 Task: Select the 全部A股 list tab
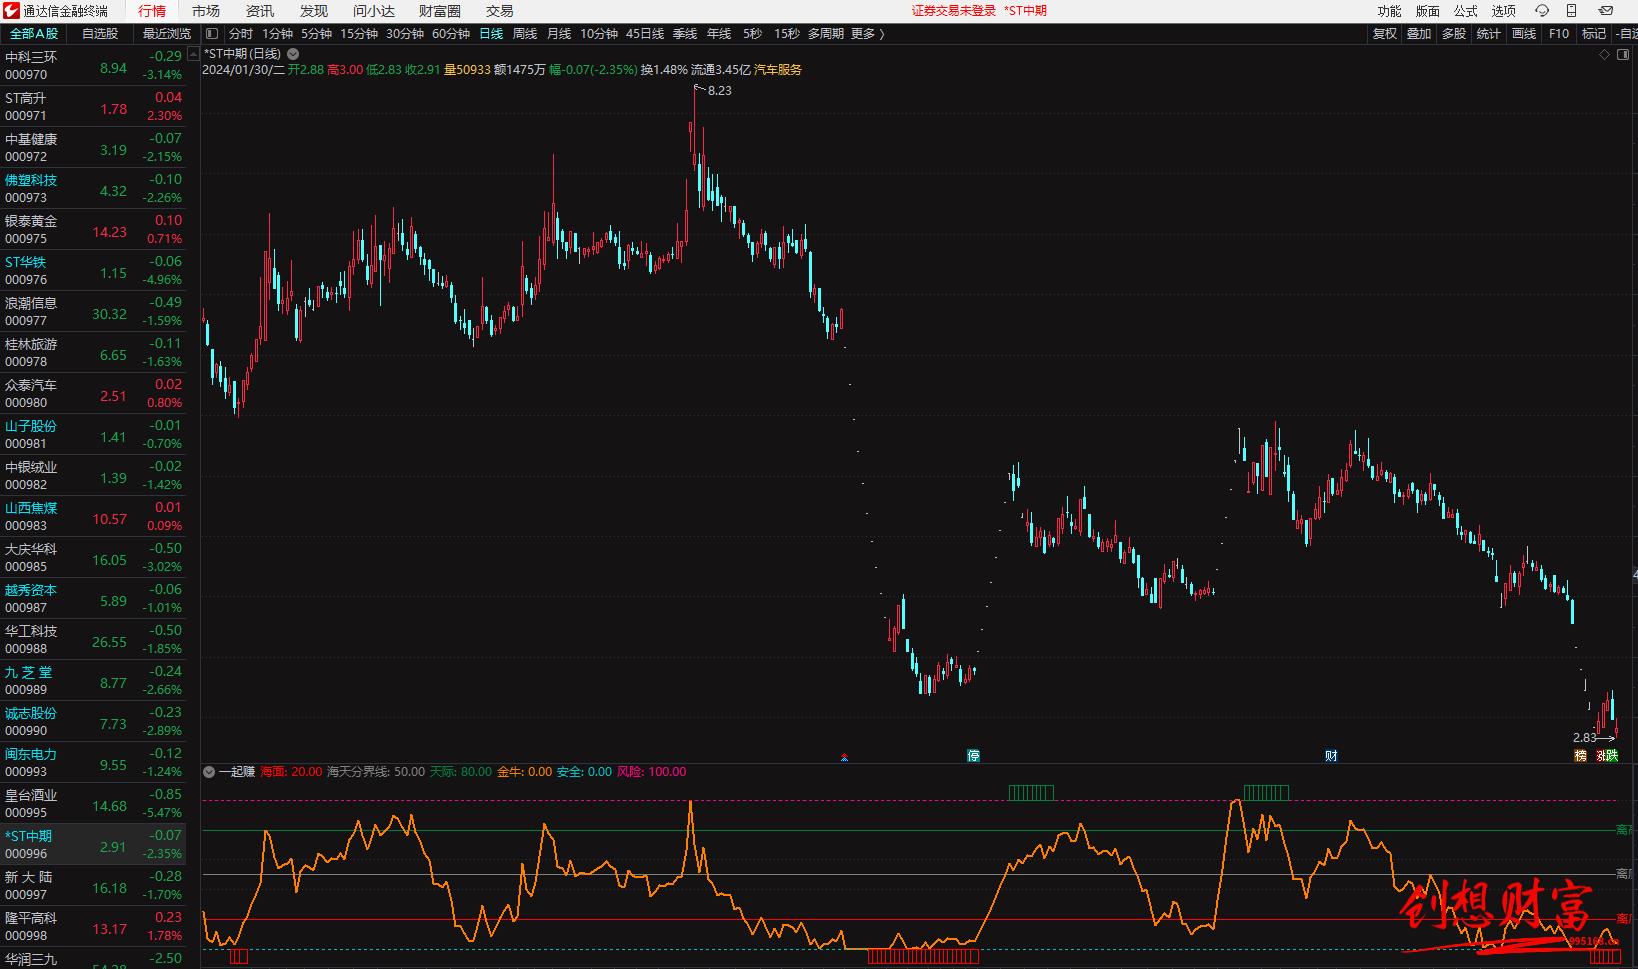point(34,34)
